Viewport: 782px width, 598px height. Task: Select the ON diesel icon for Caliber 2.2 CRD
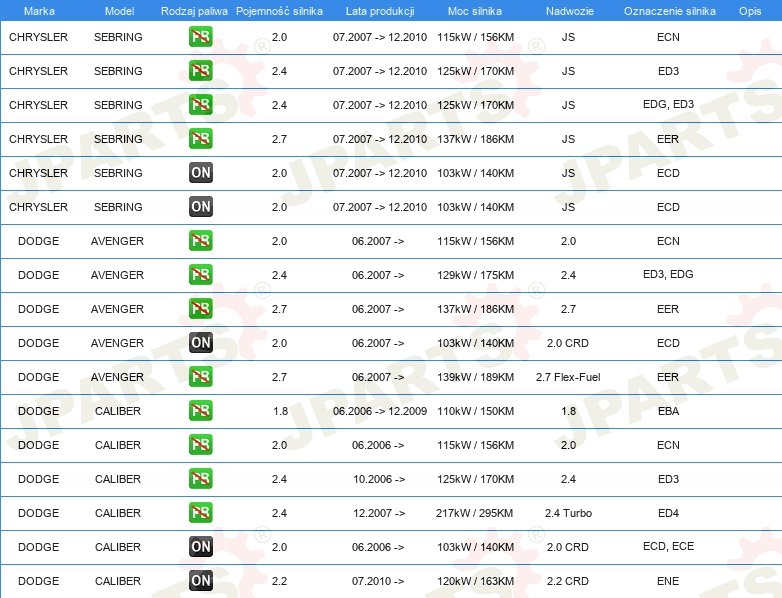200,581
